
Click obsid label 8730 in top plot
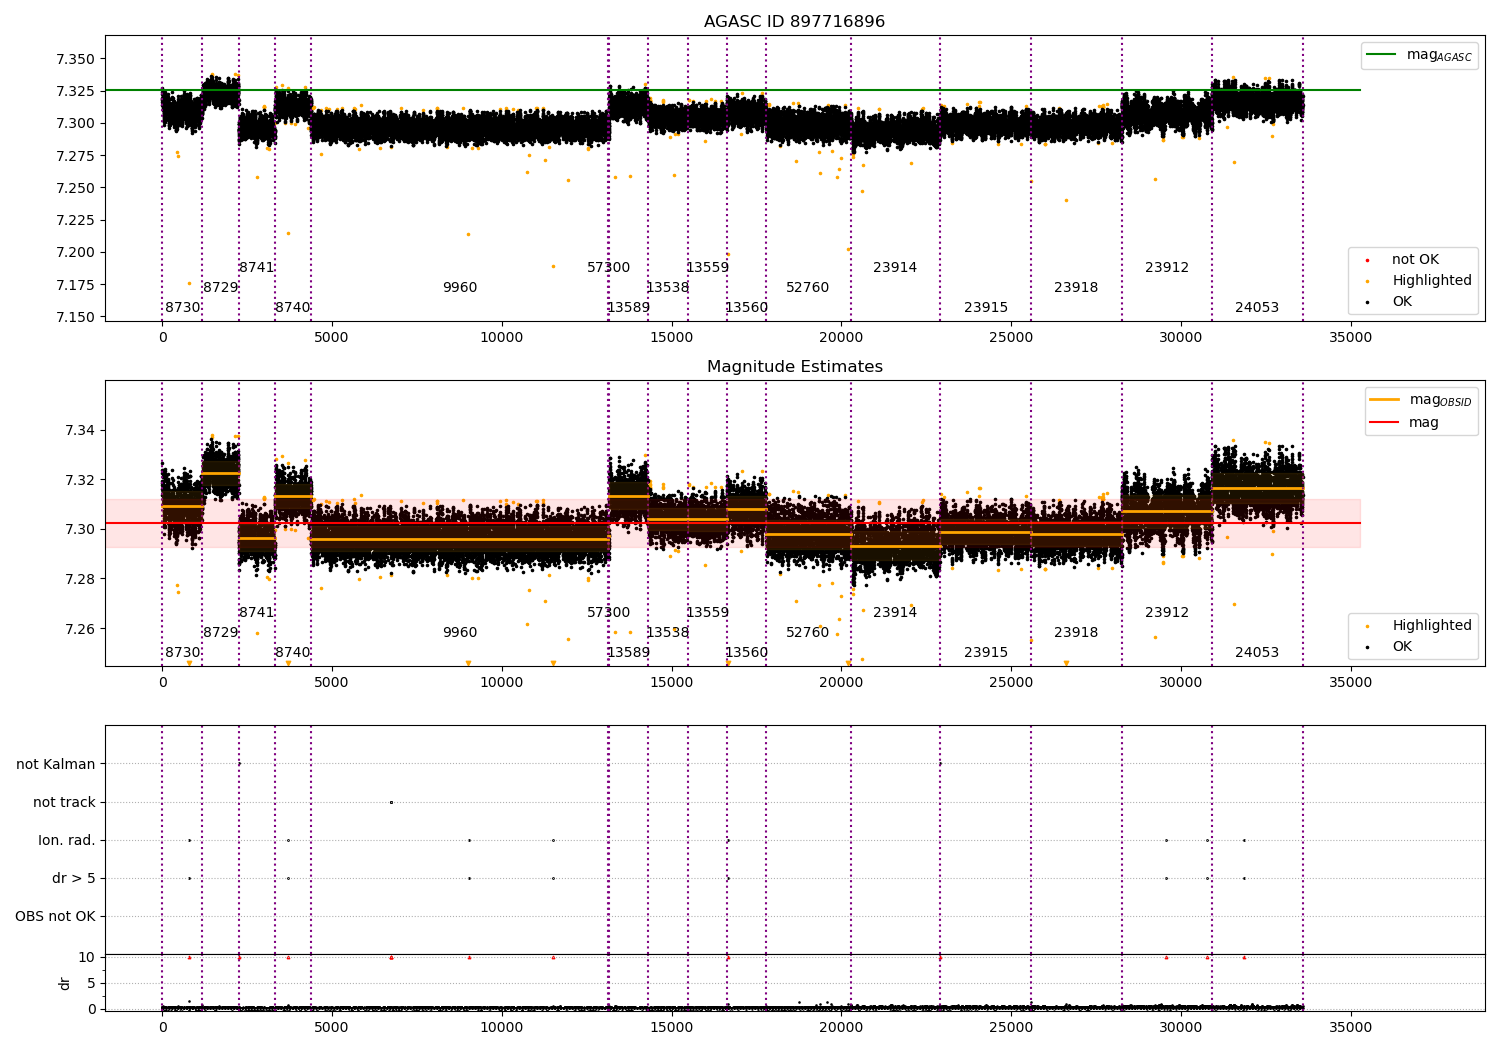(183, 308)
